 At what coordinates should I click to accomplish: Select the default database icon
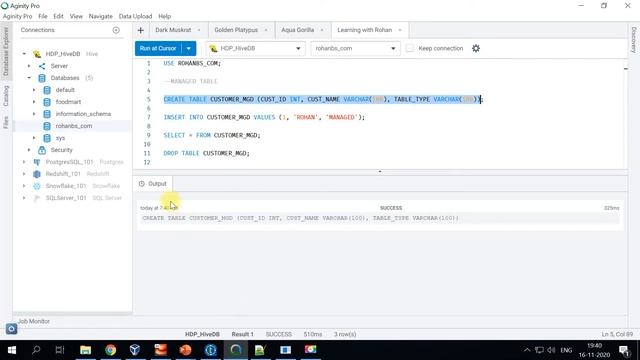47,90
